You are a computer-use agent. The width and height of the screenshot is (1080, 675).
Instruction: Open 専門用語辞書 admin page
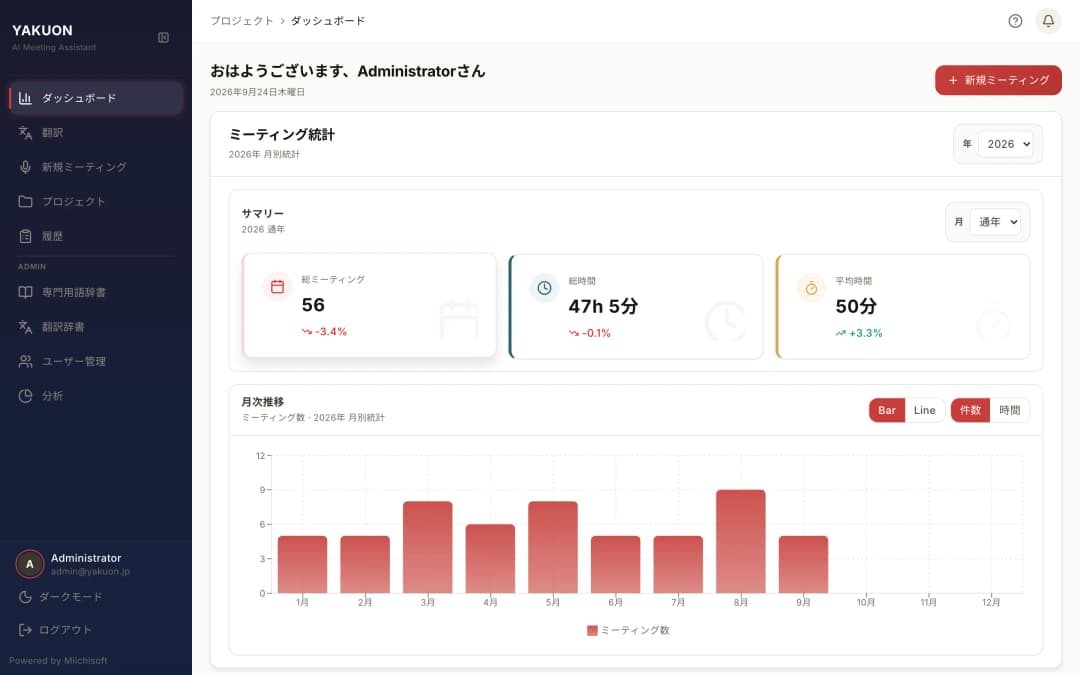click(96, 292)
